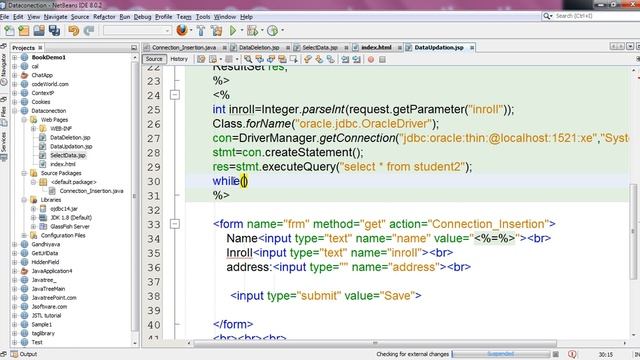Viewport: 640px width, 360px height.
Task: Click the New File toolbar icon
Action: 9,31
